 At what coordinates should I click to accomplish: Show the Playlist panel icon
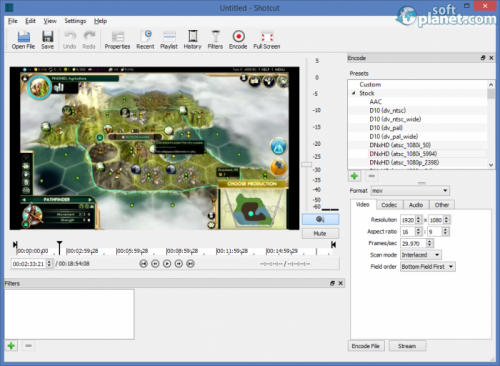click(169, 40)
